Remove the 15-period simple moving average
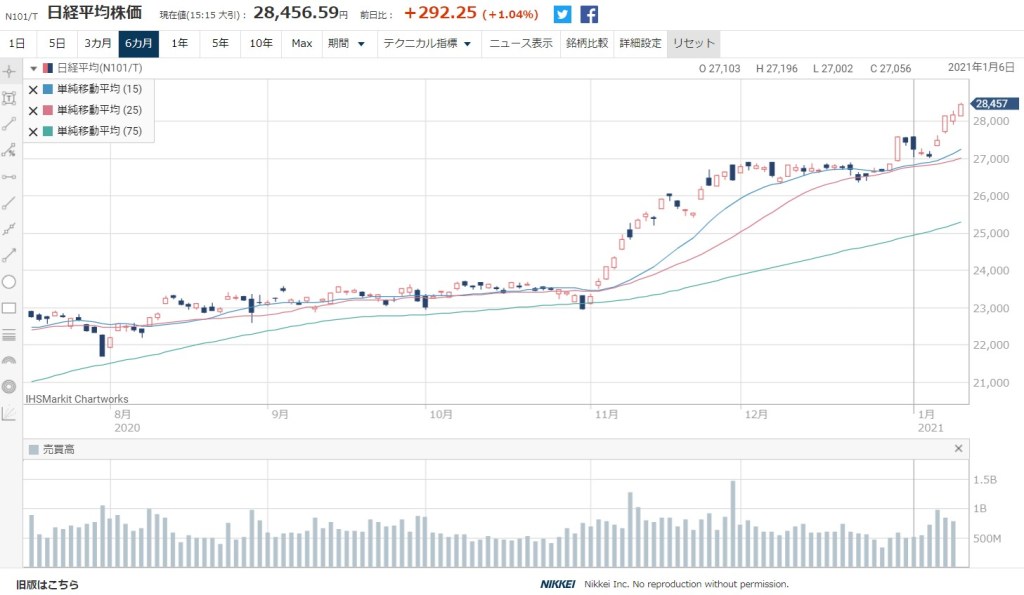Image resolution: width=1024 pixels, height=595 pixels. tap(33, 89)
